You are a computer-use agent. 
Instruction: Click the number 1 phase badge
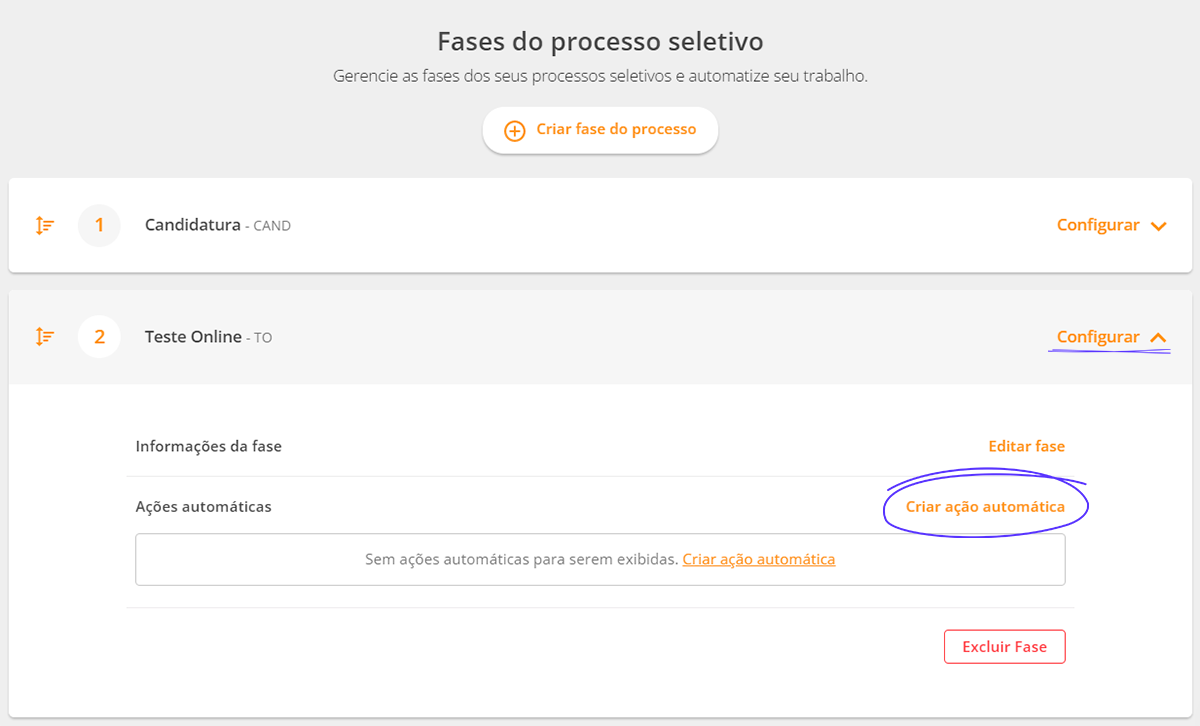tap(99, 226)
